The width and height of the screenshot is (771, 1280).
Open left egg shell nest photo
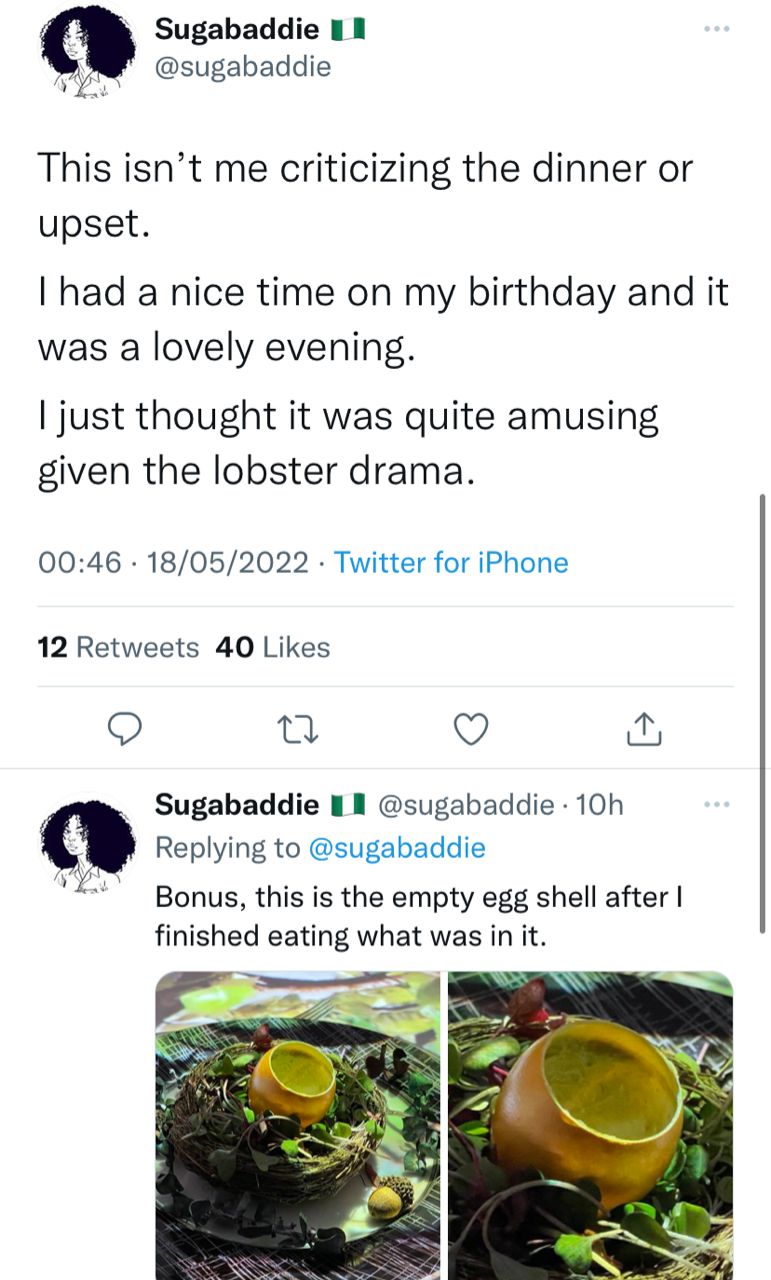[x=297, y=1125]
